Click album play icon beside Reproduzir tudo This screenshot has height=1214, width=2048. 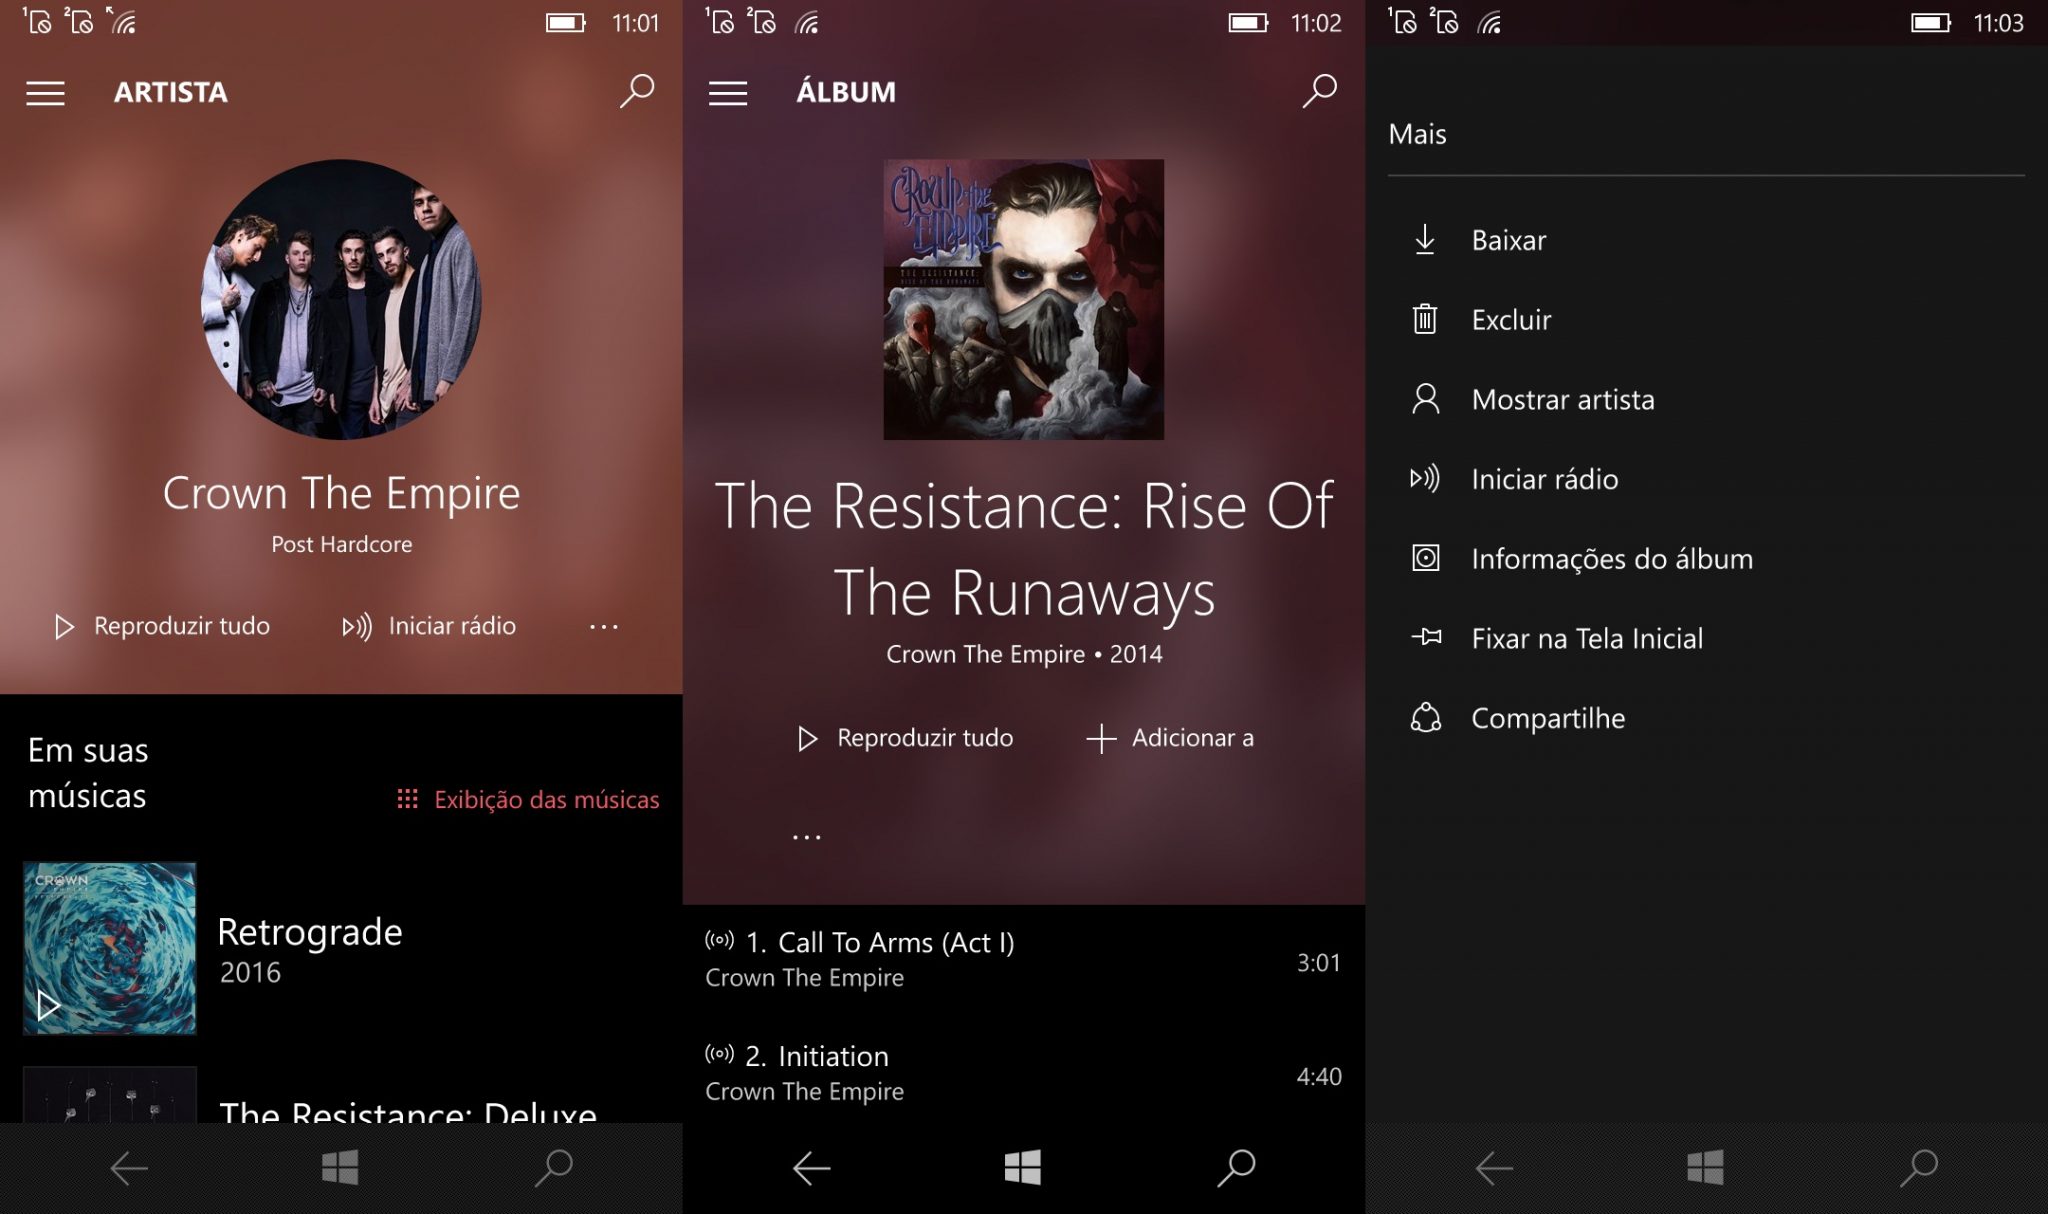(807, 739)
